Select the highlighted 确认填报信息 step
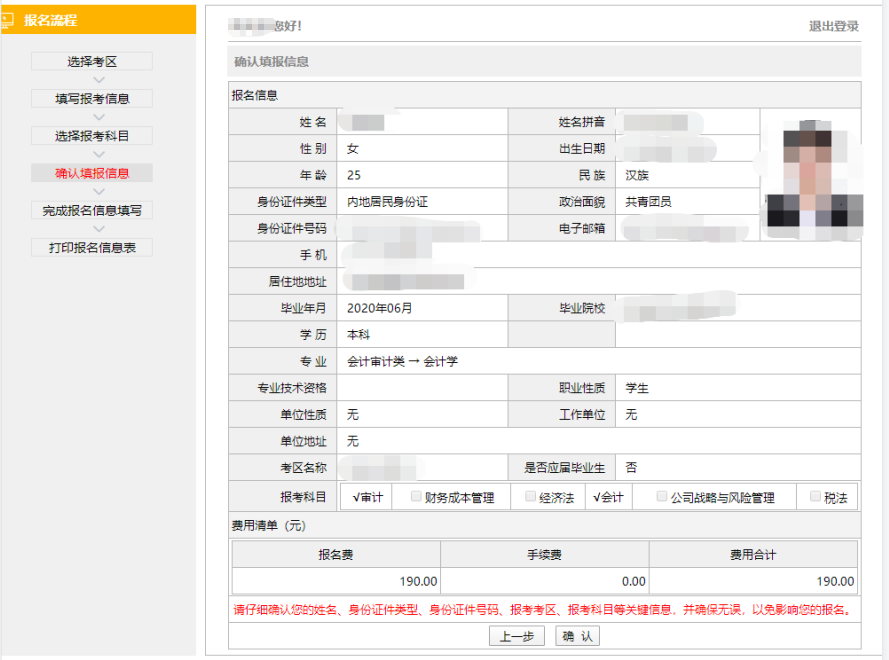 (x=90, y=172)
